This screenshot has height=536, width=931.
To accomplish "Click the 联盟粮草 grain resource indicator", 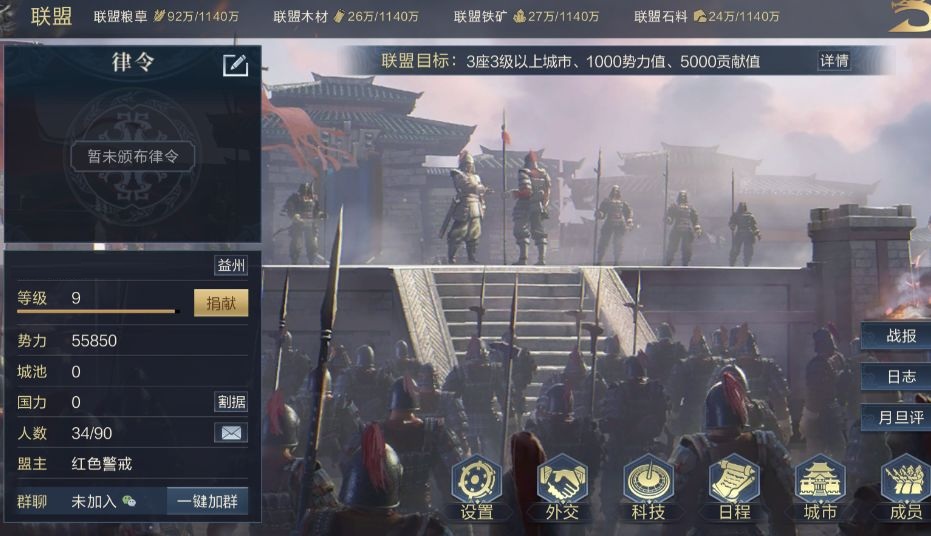I will click(x=166, y=17).
